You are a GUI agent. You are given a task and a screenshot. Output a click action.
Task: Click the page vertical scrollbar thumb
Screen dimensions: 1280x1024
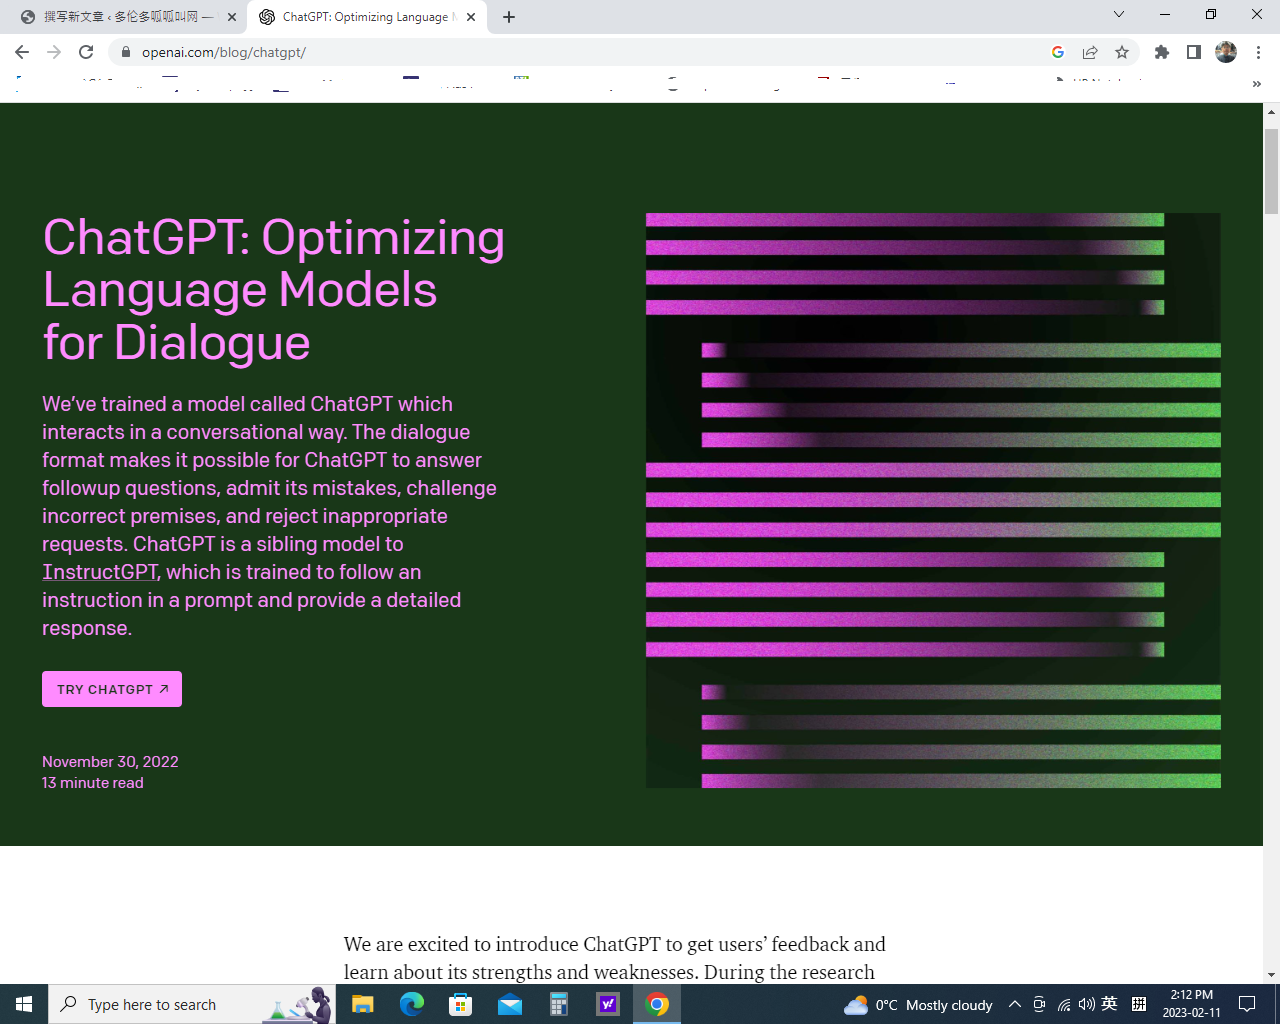point(1271,171)
